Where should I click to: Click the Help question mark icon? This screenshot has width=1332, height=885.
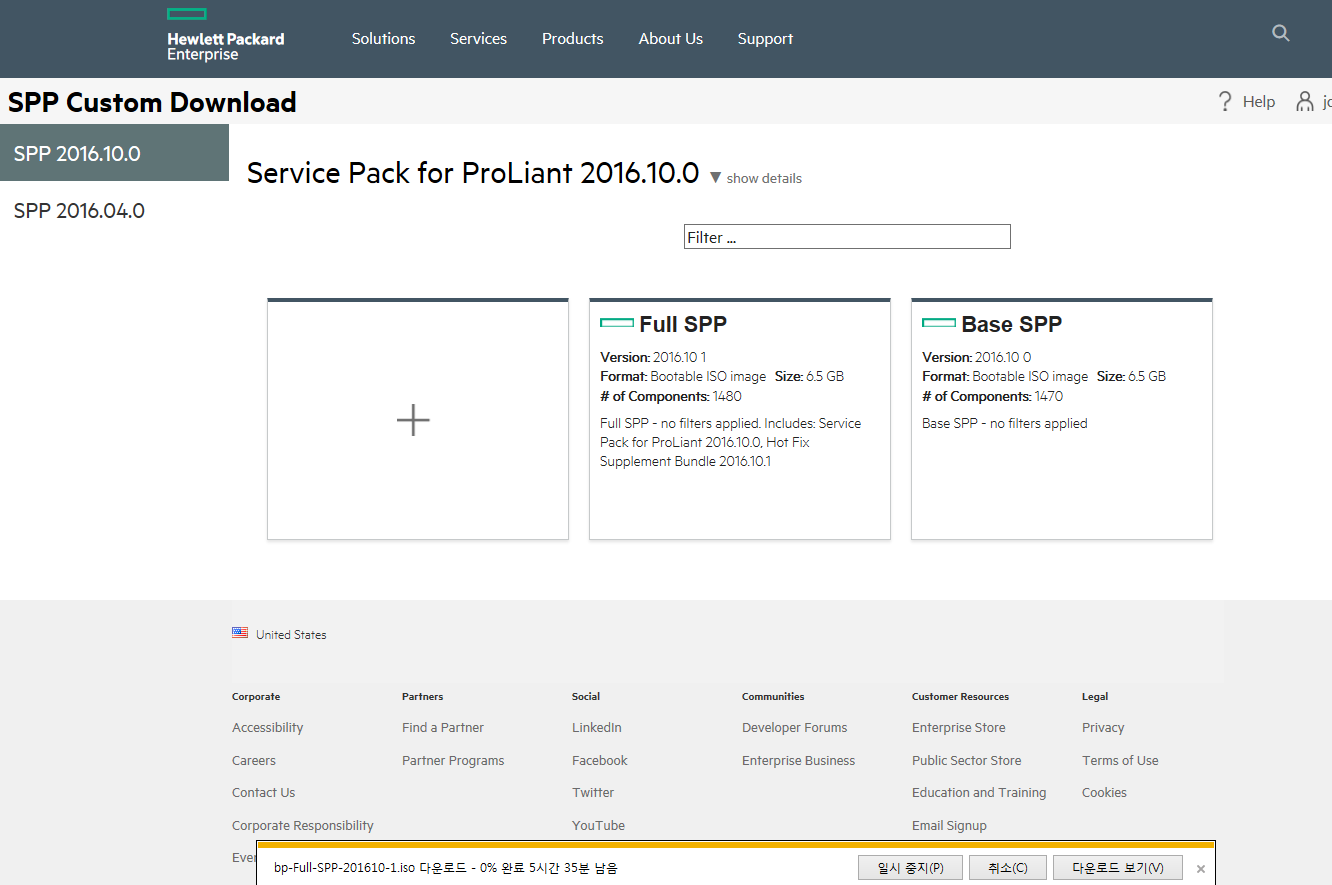[1225, 101]
